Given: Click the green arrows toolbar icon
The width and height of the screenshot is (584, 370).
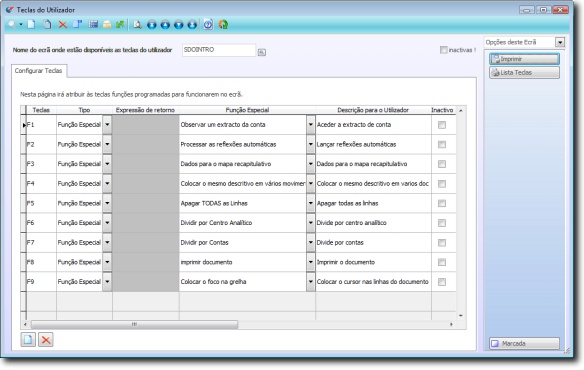Looking at the screenshot, I should tap(120, 25).
